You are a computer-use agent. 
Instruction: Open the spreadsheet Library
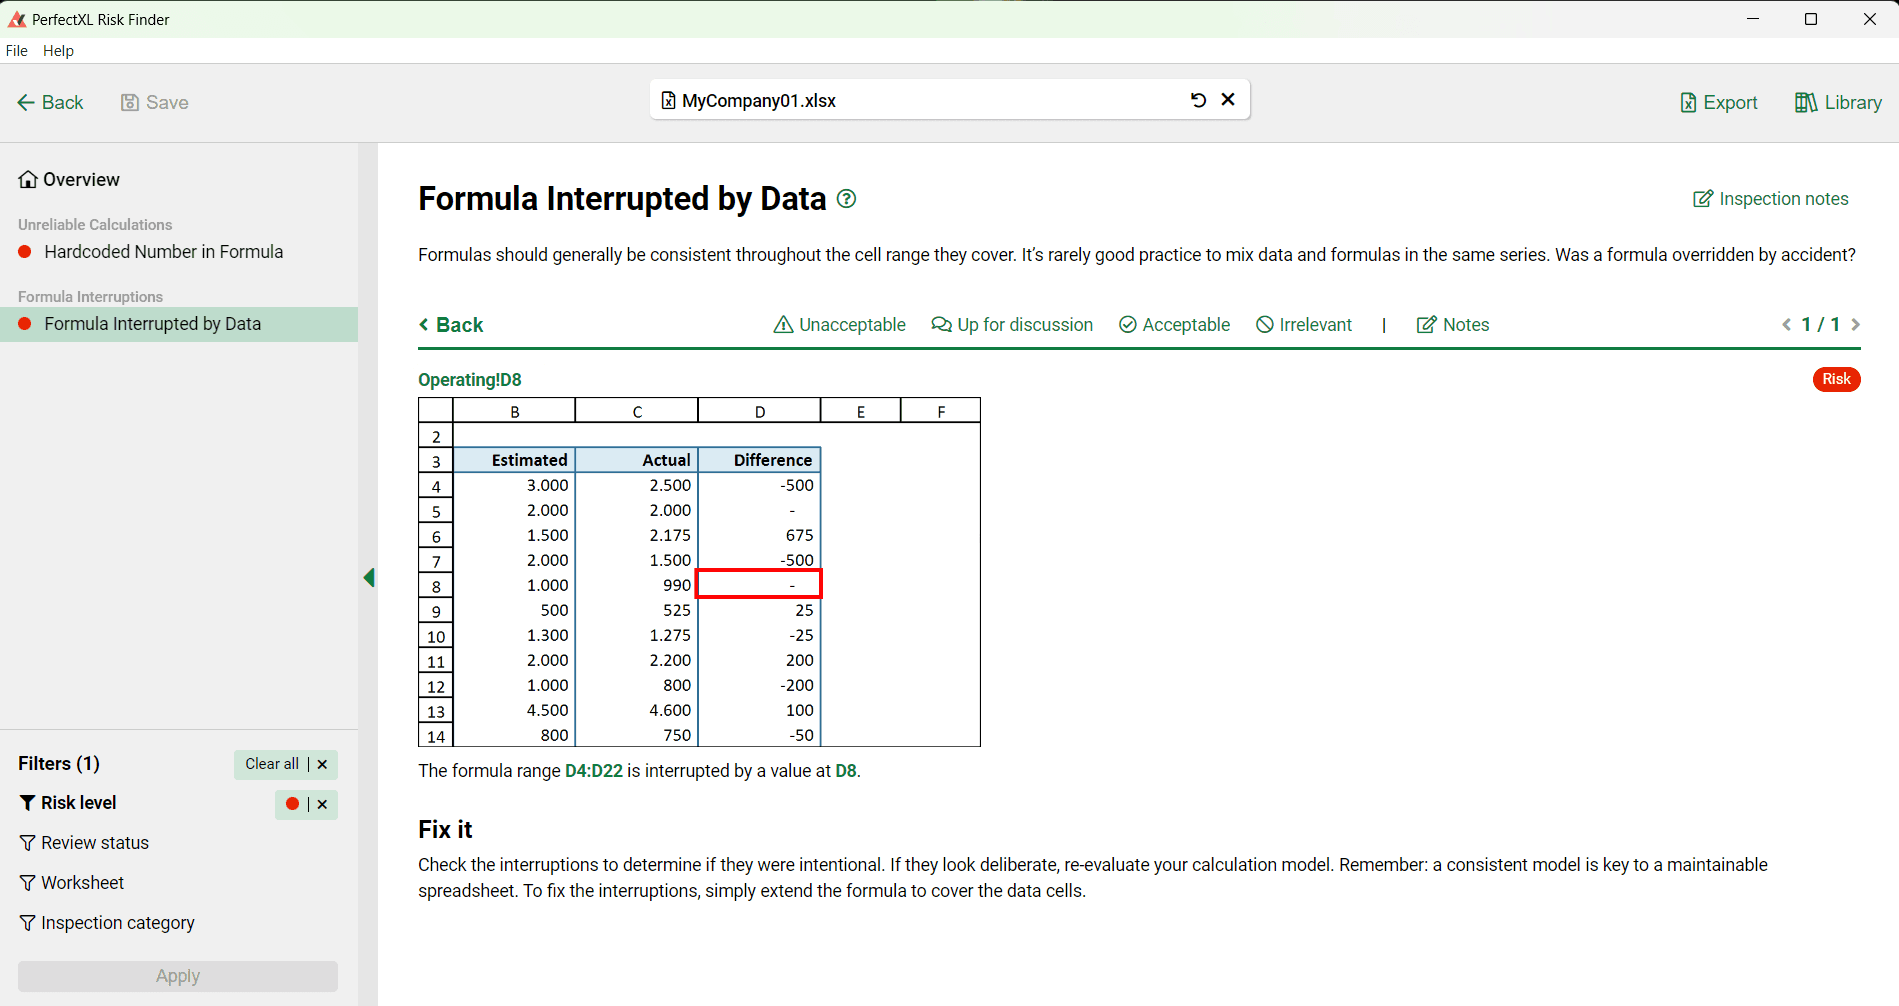click(x=1837, y=102)
